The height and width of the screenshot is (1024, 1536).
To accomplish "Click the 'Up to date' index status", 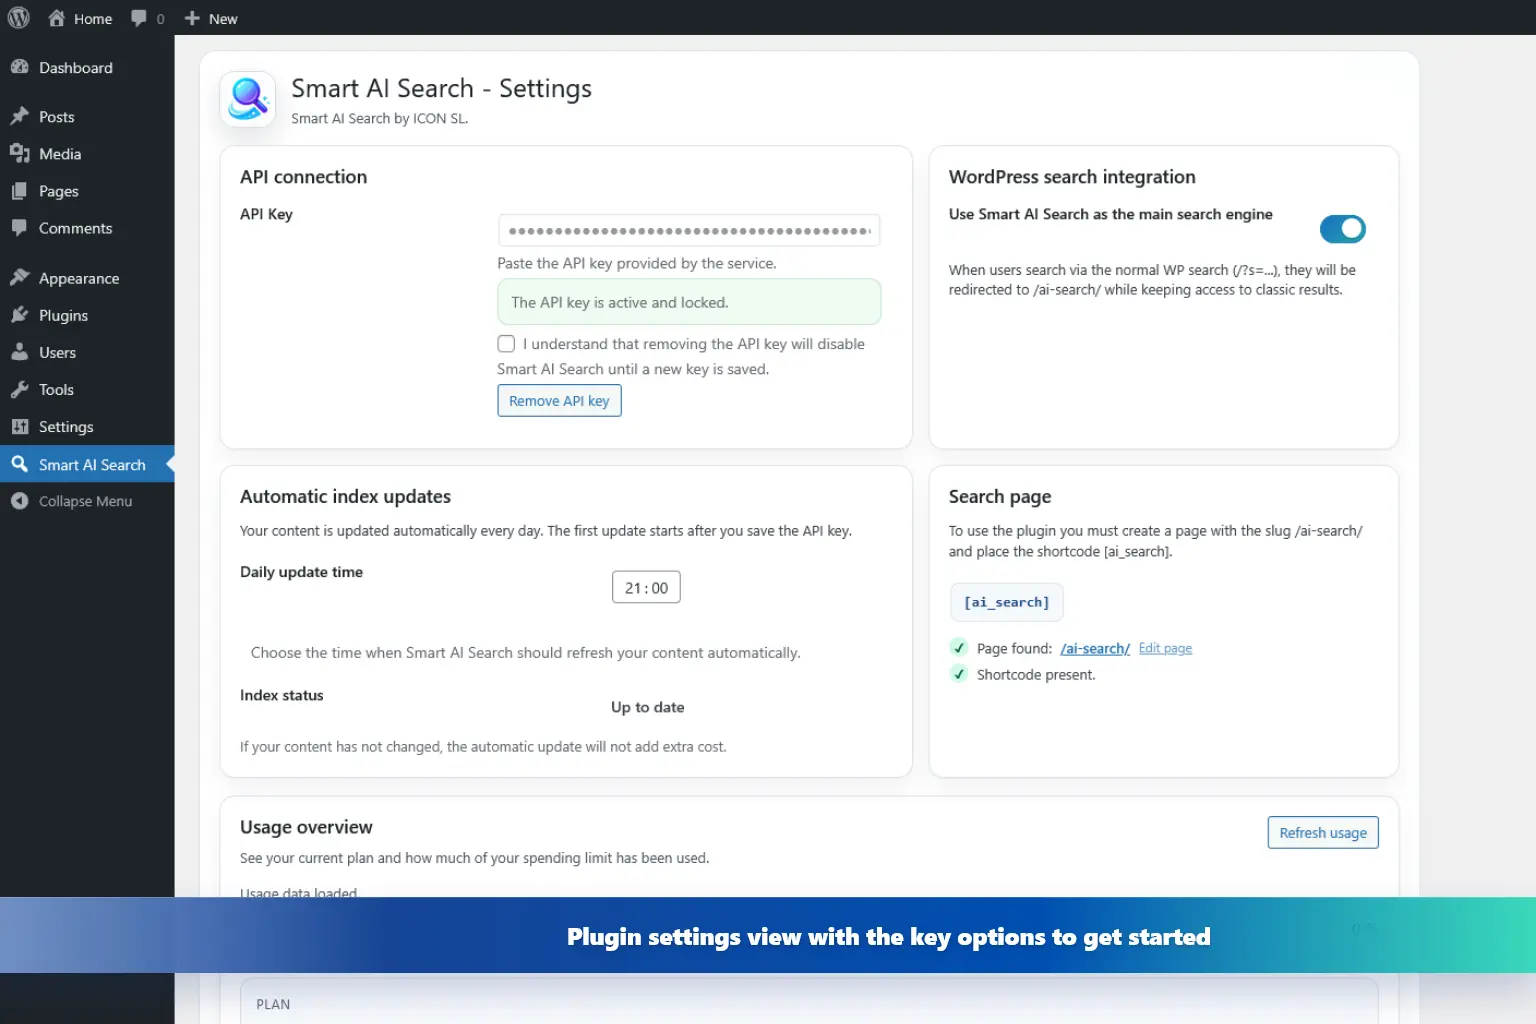I will coord(648,707).
